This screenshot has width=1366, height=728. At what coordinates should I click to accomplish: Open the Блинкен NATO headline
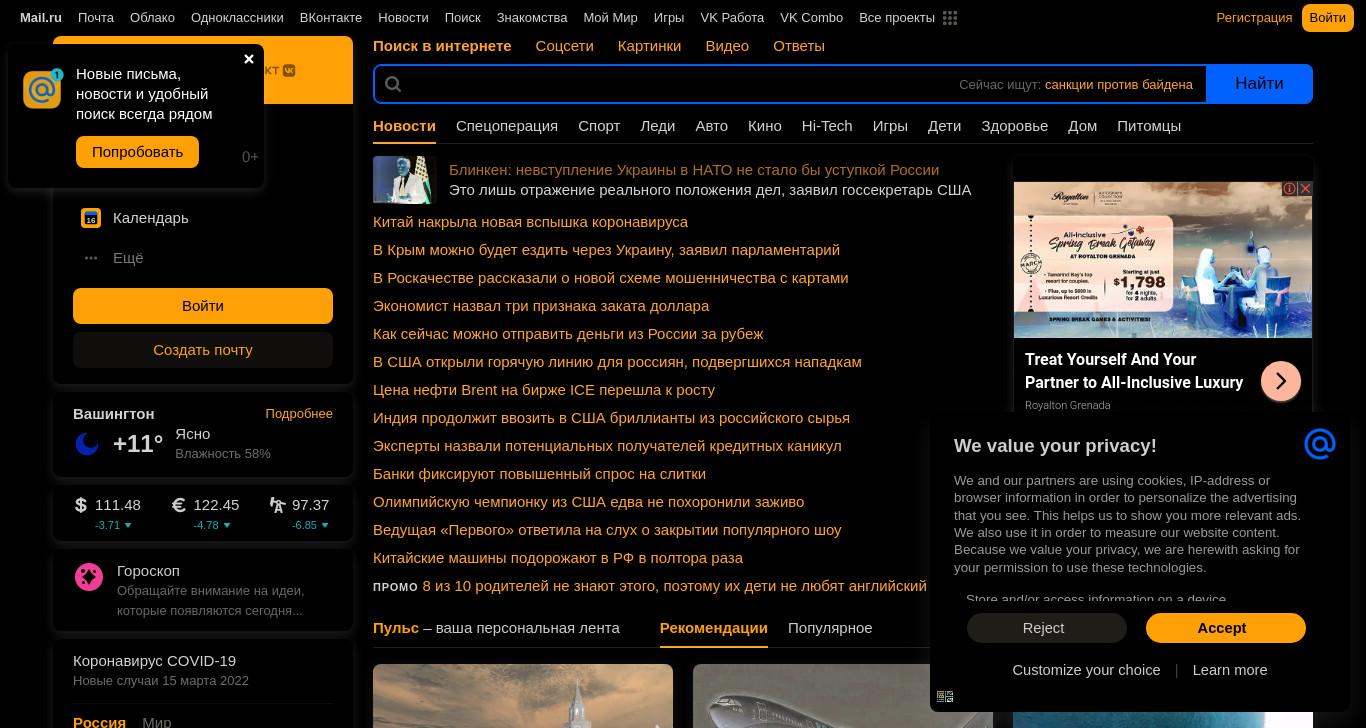pos(694,170)
